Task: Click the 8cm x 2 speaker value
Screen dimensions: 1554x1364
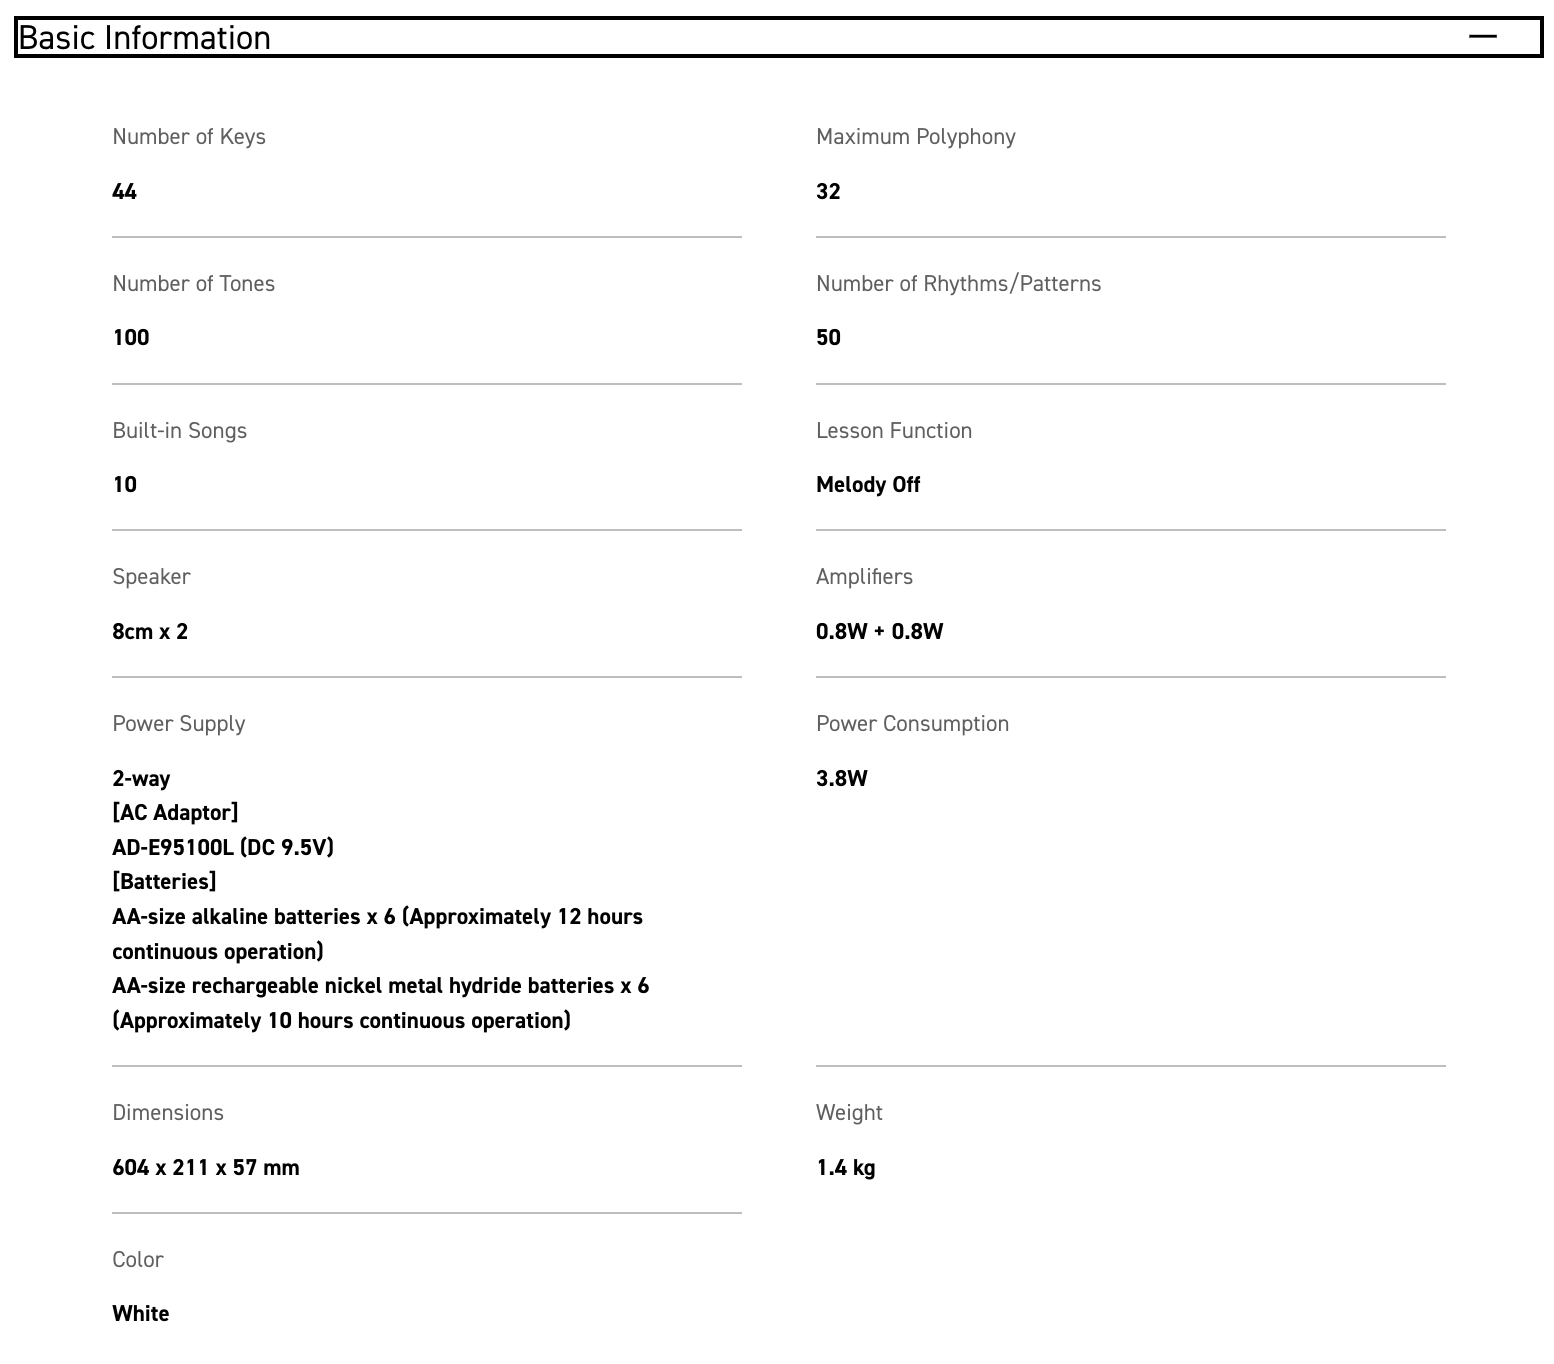Action: (x=150, y=632)
